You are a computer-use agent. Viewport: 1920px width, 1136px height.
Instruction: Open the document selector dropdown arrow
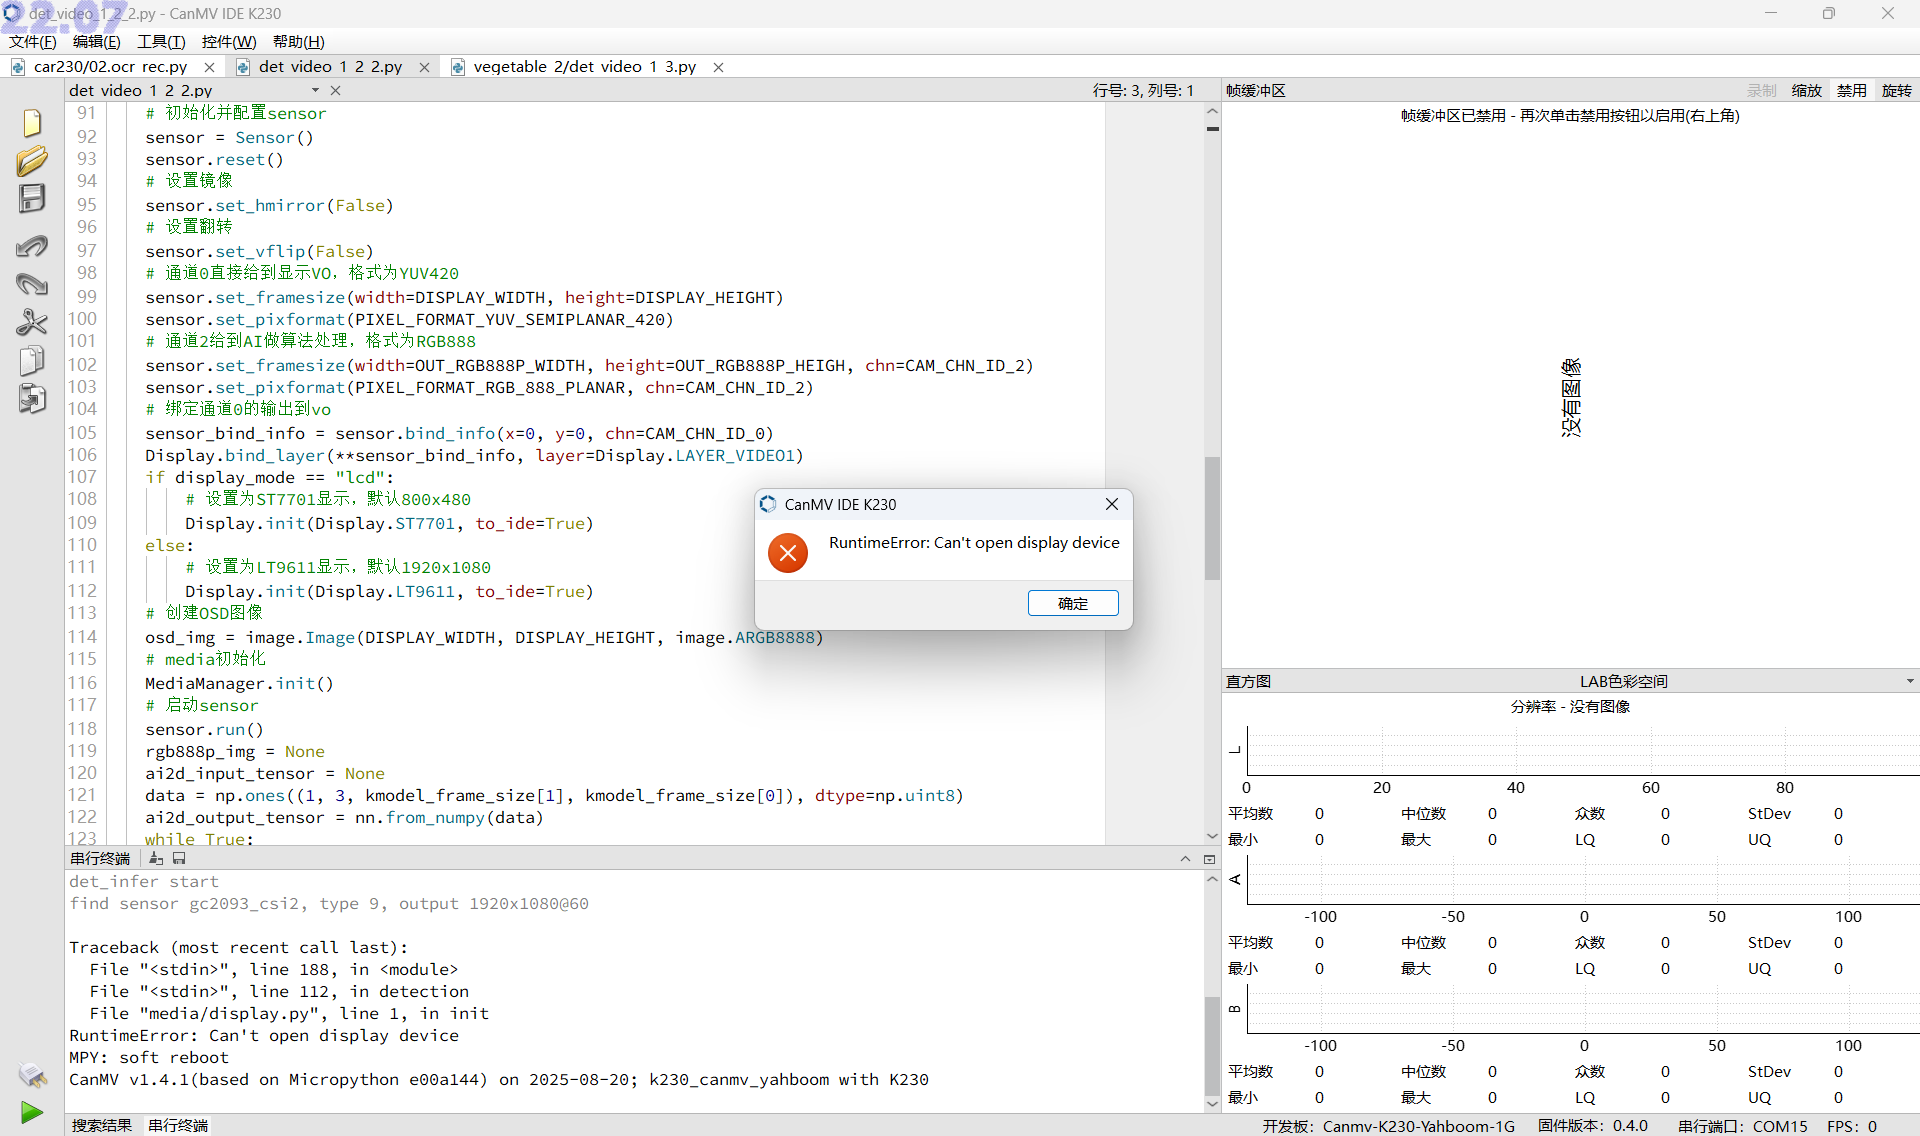click(x=315, y=91)
